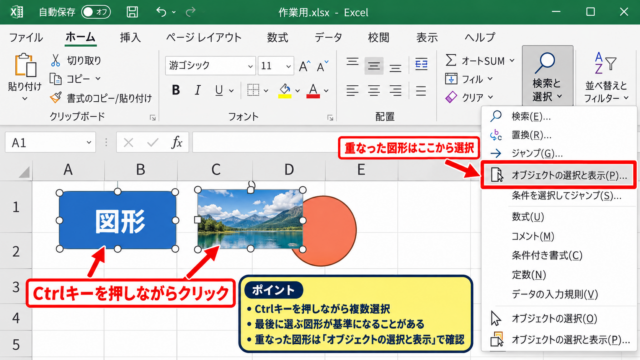Click the Undo arrow icon
Image resolution: width=640 pixels, height=360 pixels.
pos(161,12)
